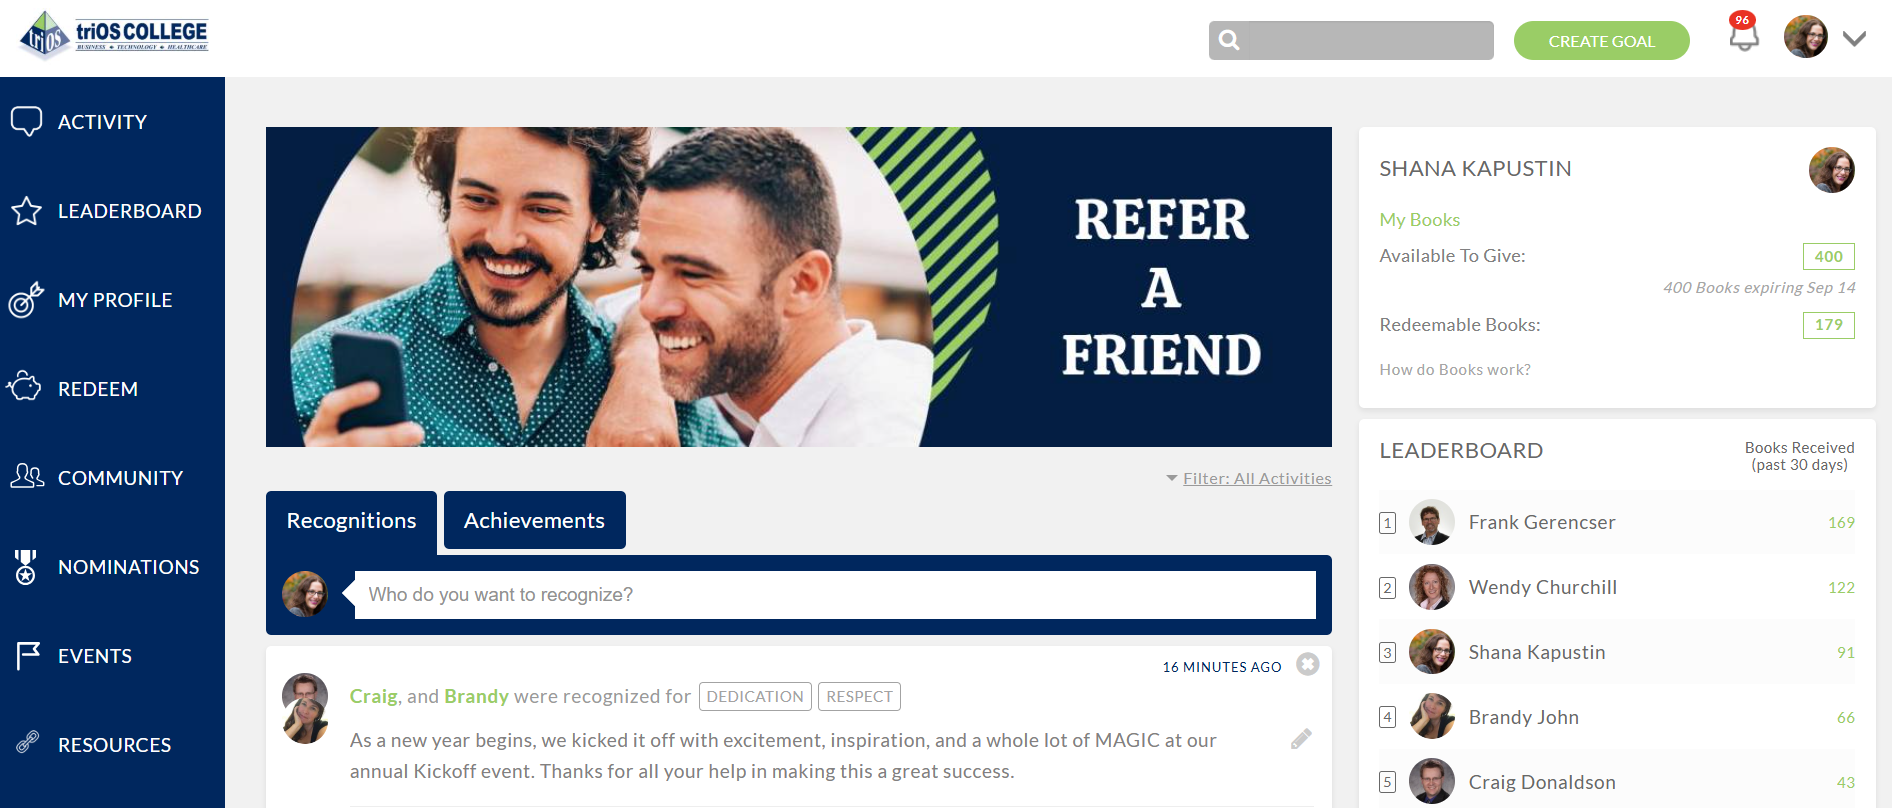Open the Filter: All Activities dropdown
The width and height of the screenshot is (1892, 808).
[1249, 479]
